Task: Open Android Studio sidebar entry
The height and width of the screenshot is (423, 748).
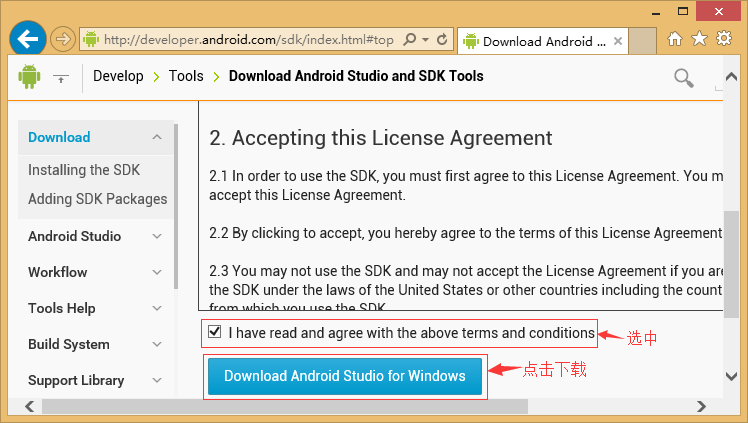Action: (74, 236)
